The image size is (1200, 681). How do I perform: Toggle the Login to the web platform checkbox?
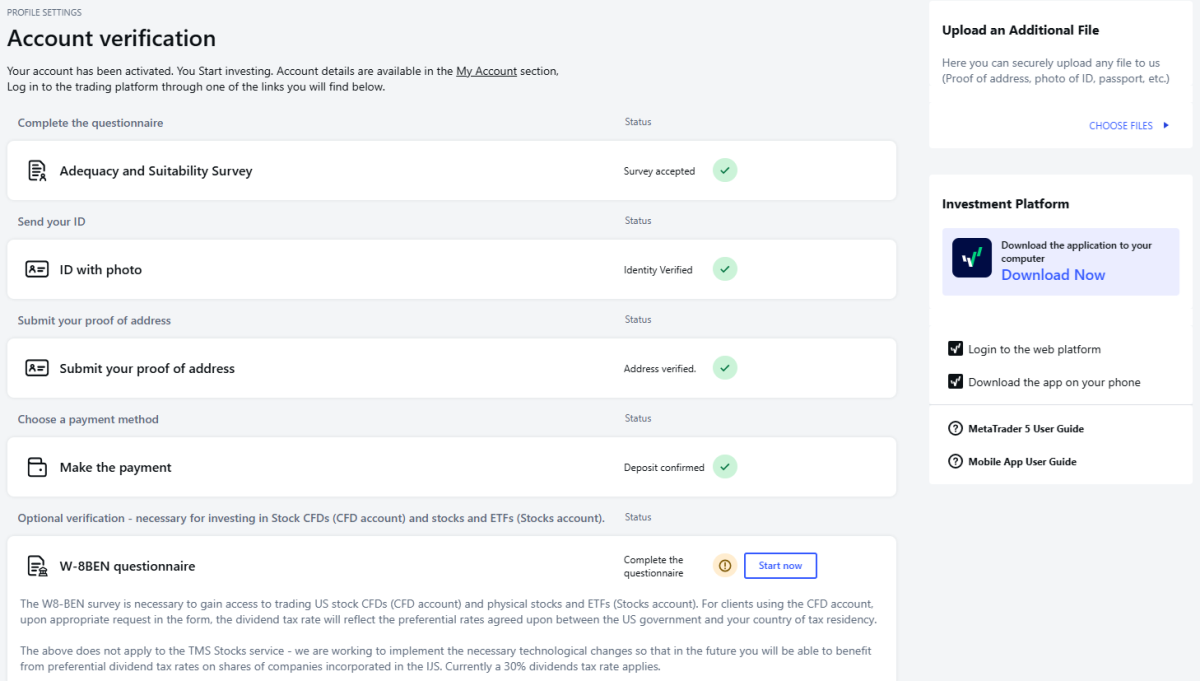(955, 349)
